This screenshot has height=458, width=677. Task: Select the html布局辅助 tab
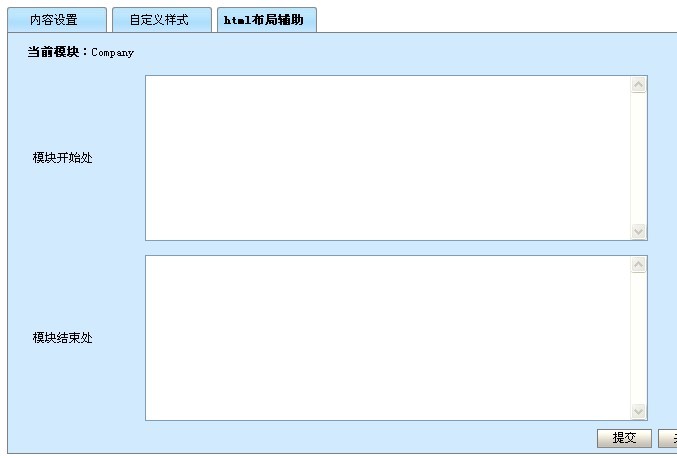(x=264, y=20)
